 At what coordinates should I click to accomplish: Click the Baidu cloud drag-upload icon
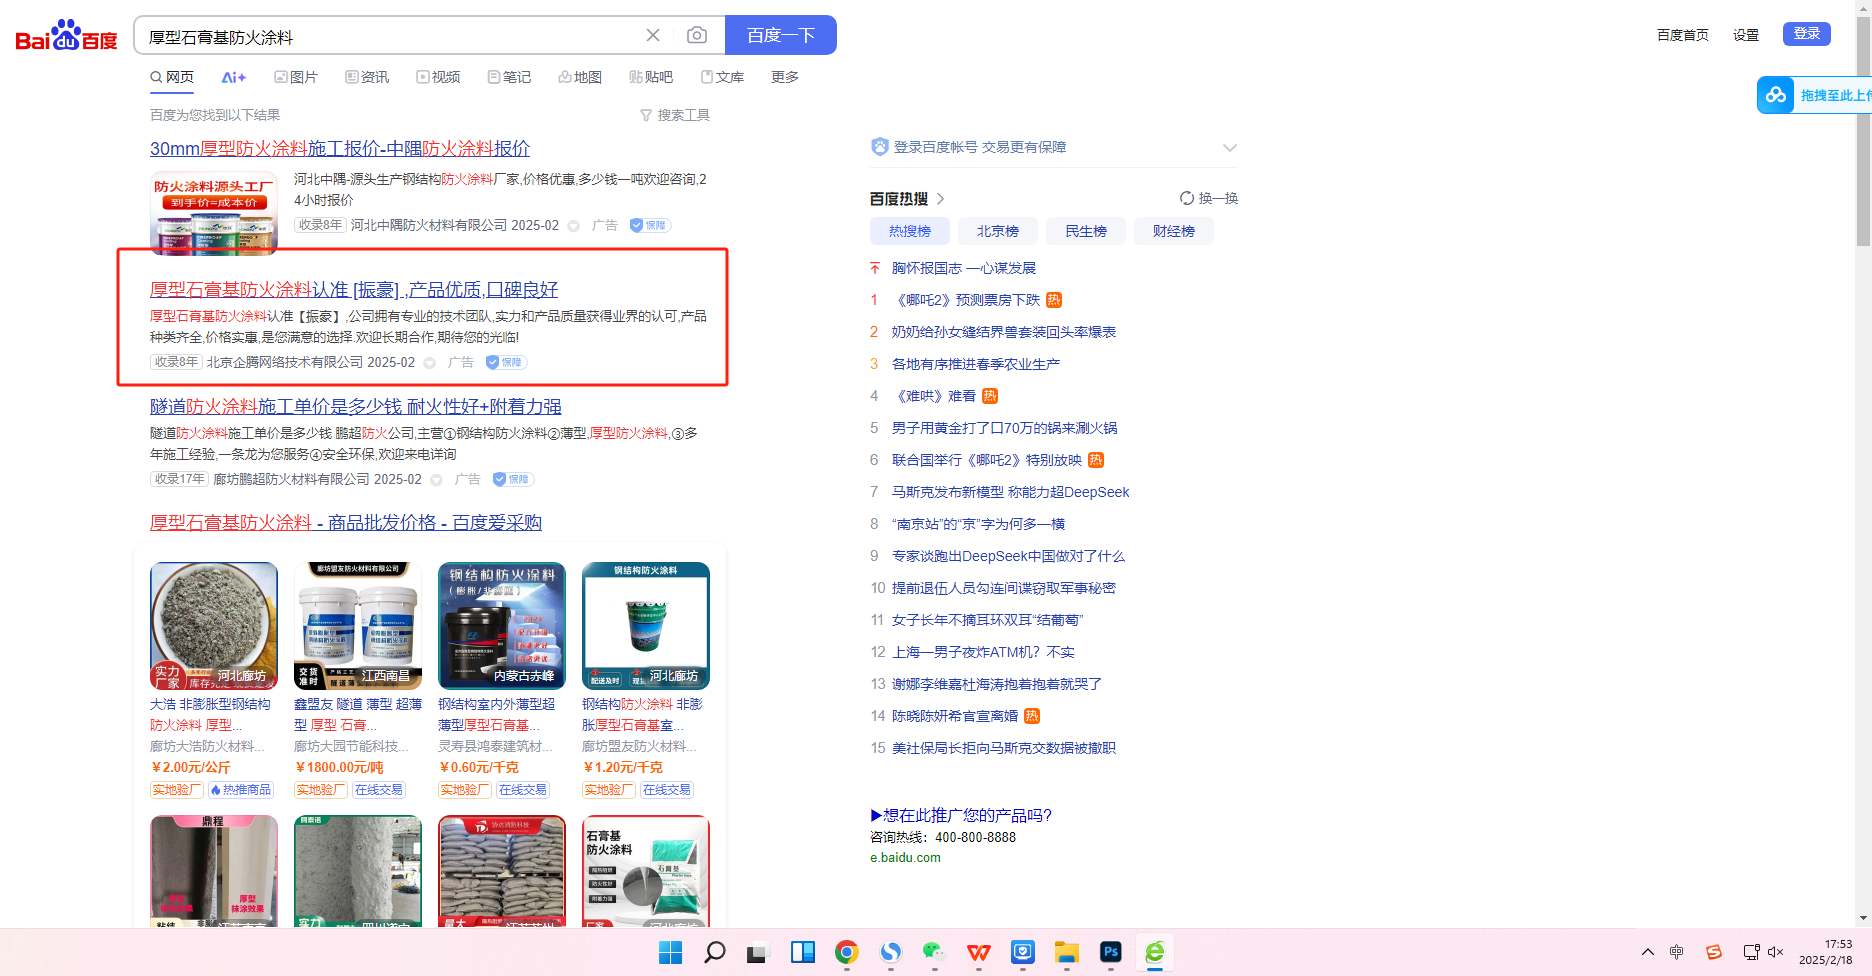click(x=1776, y=95)
